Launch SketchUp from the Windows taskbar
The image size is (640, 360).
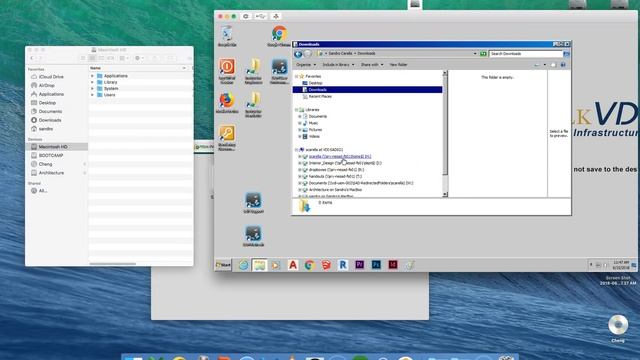pos(326,265)
